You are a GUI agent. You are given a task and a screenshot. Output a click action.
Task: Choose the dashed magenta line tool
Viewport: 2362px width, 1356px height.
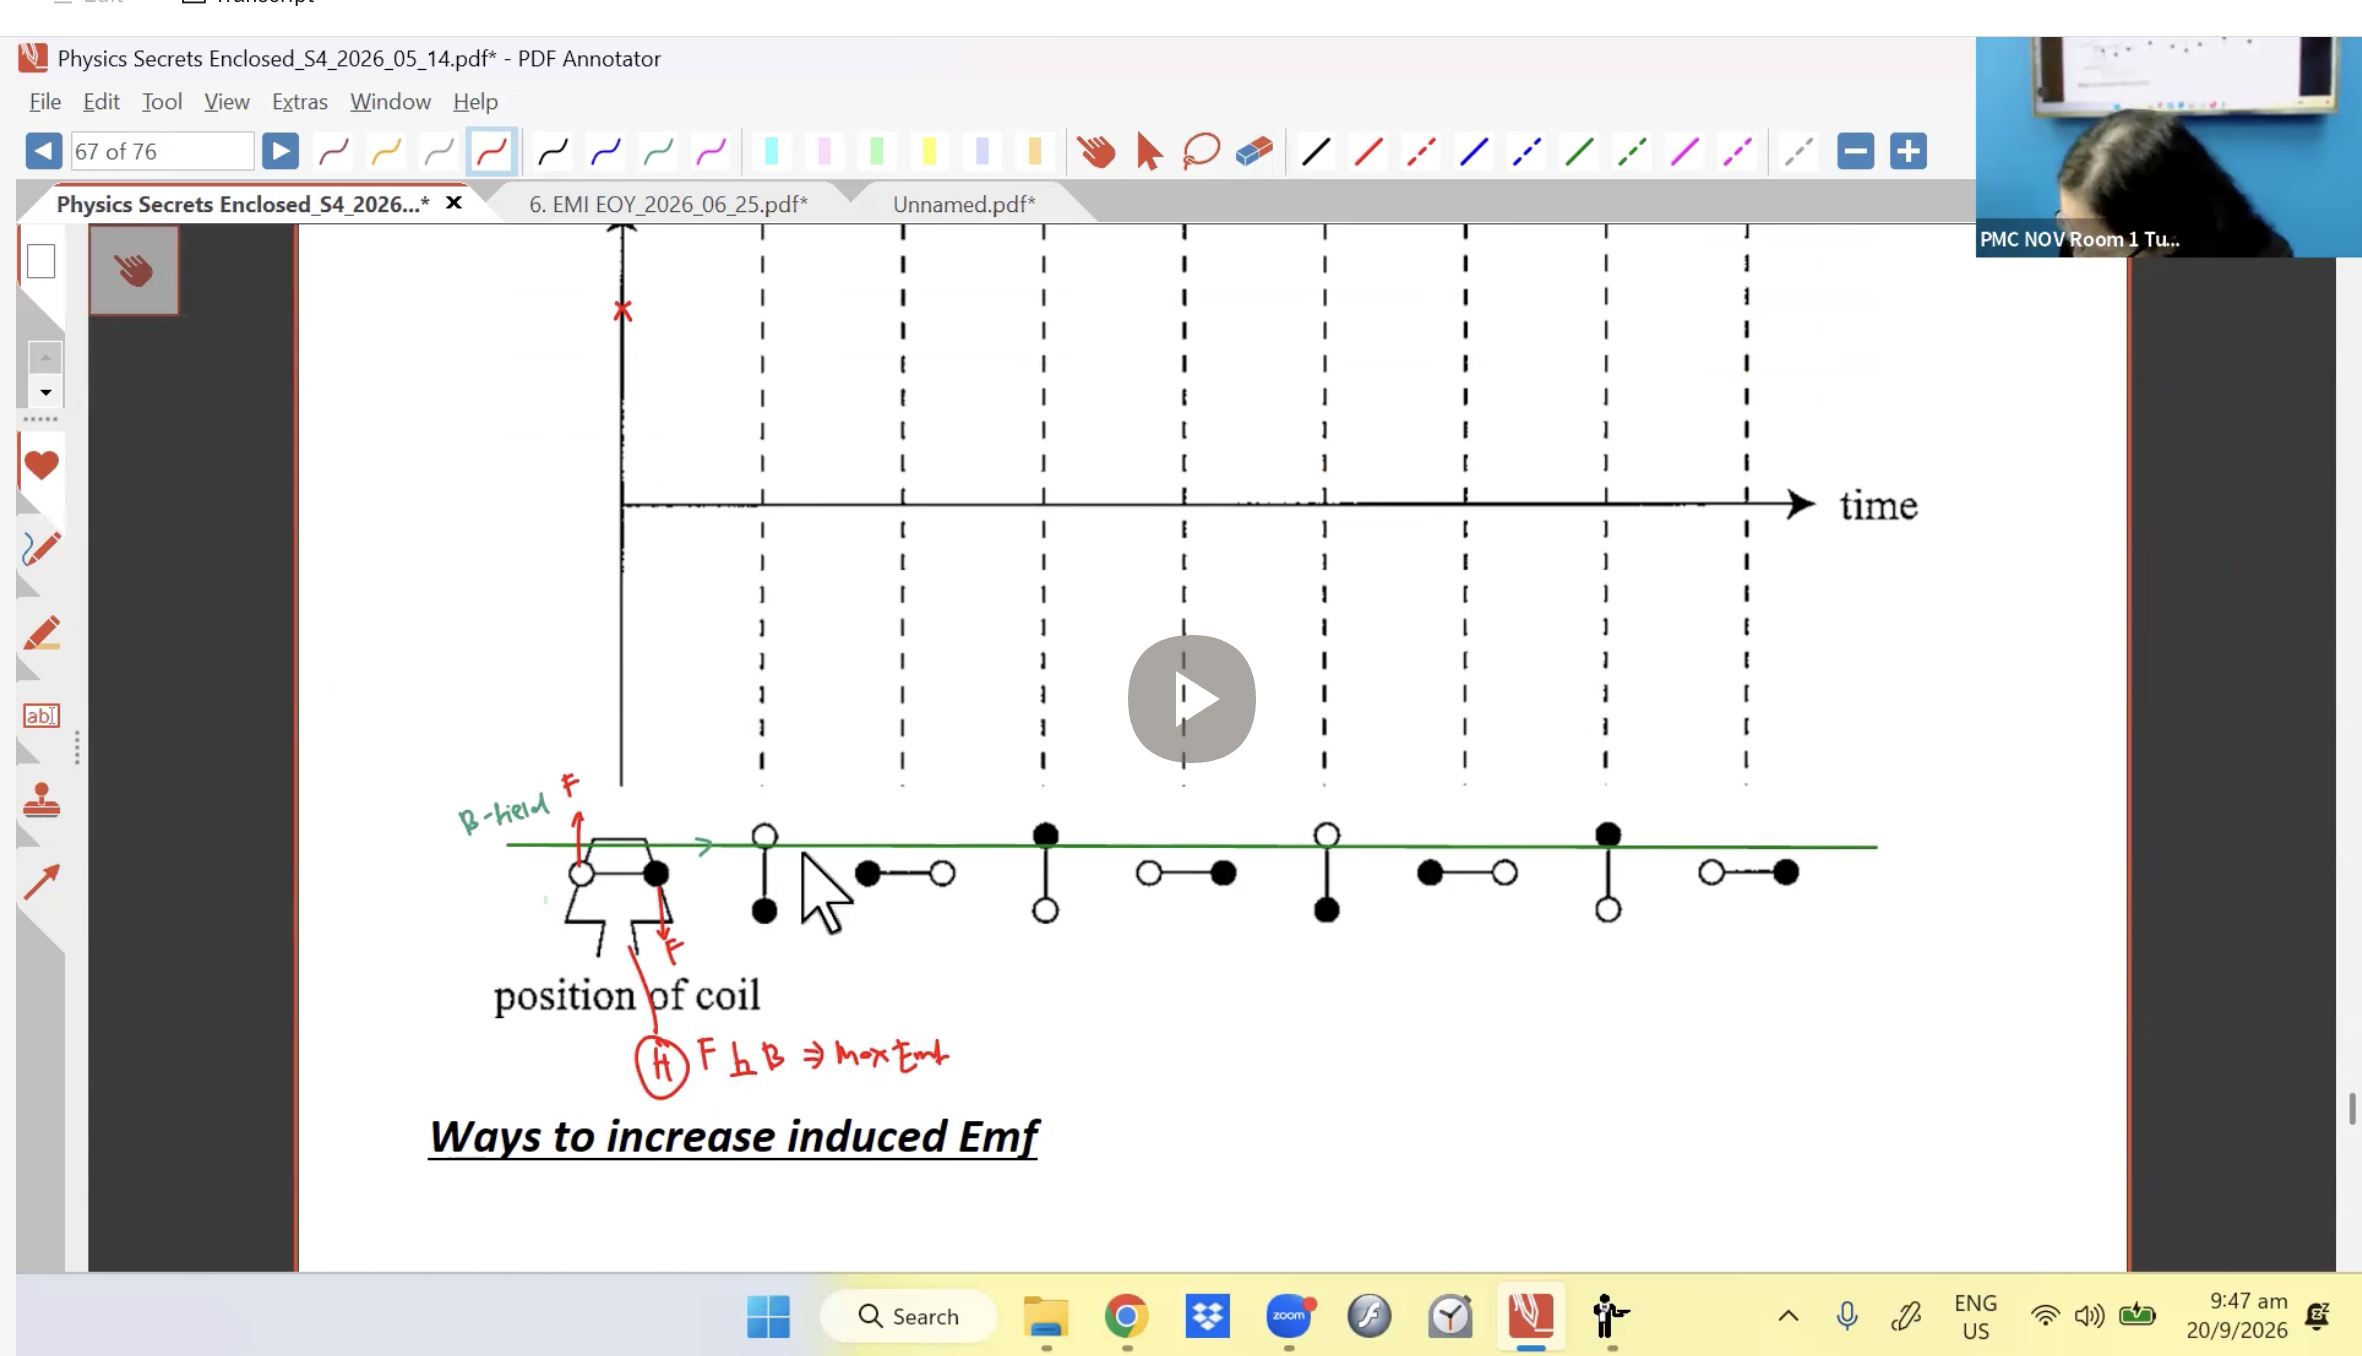(x=1737, y=151)
